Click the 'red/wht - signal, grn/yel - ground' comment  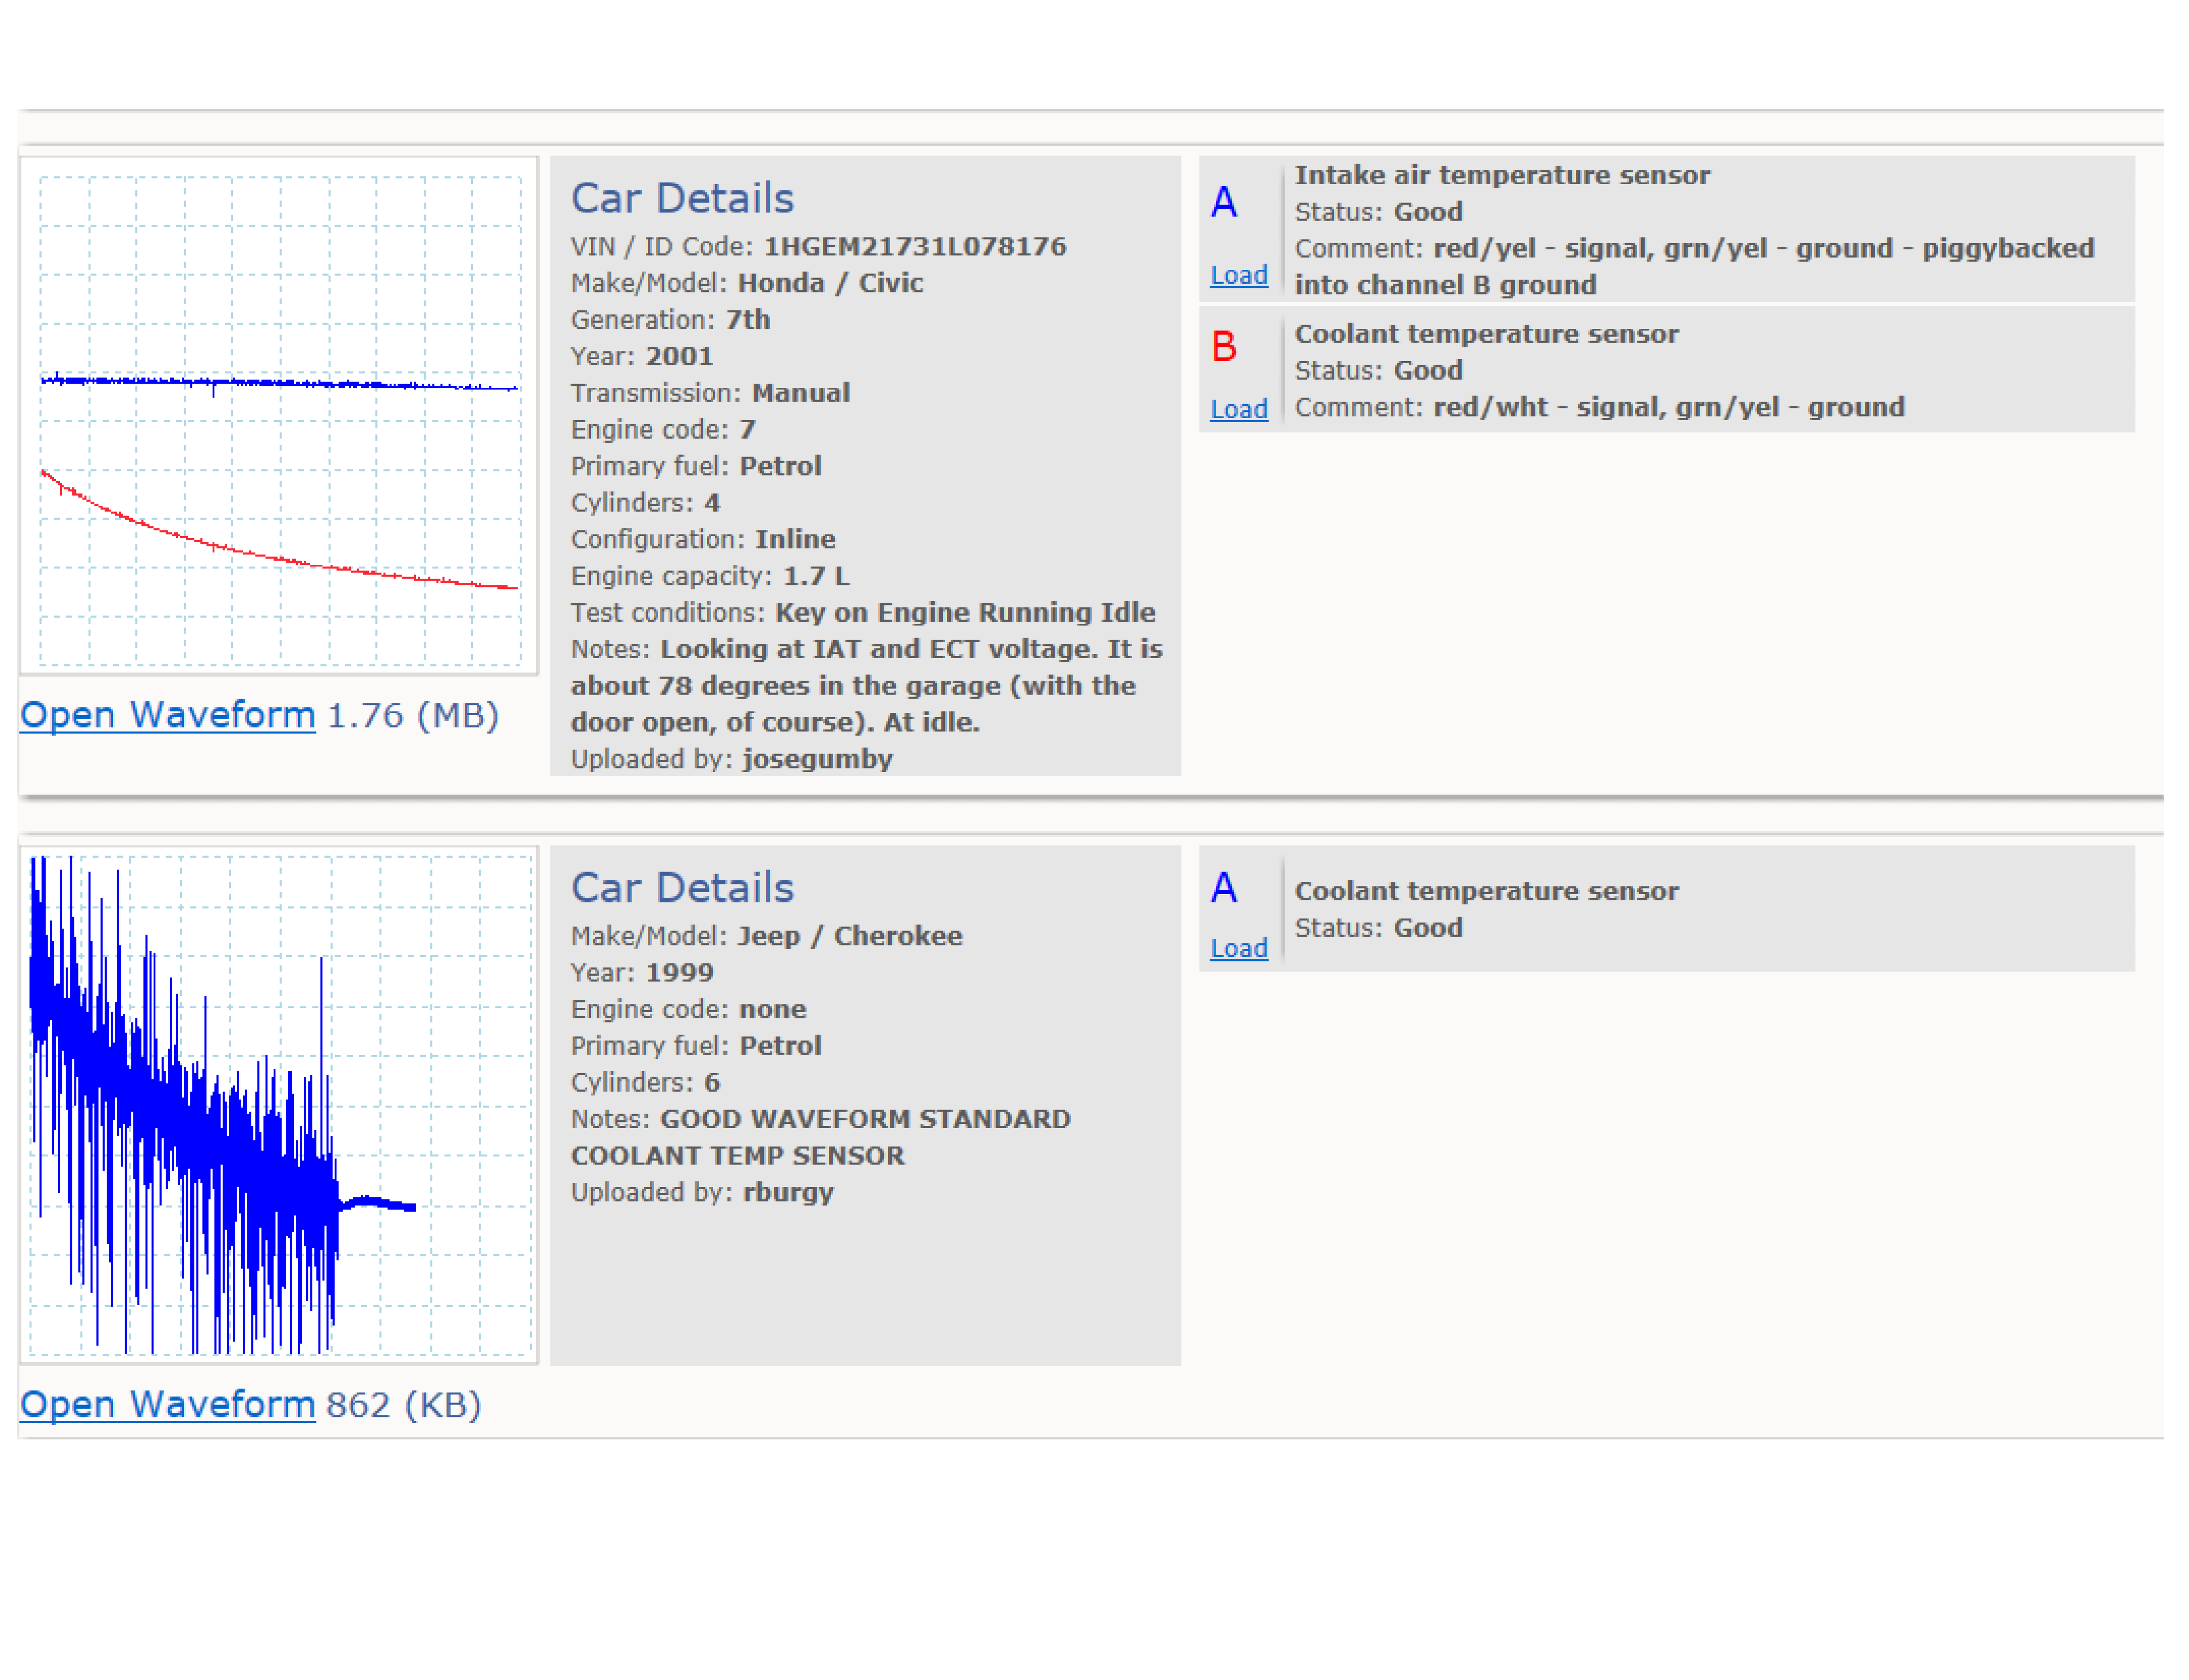tap(1669, 407)
